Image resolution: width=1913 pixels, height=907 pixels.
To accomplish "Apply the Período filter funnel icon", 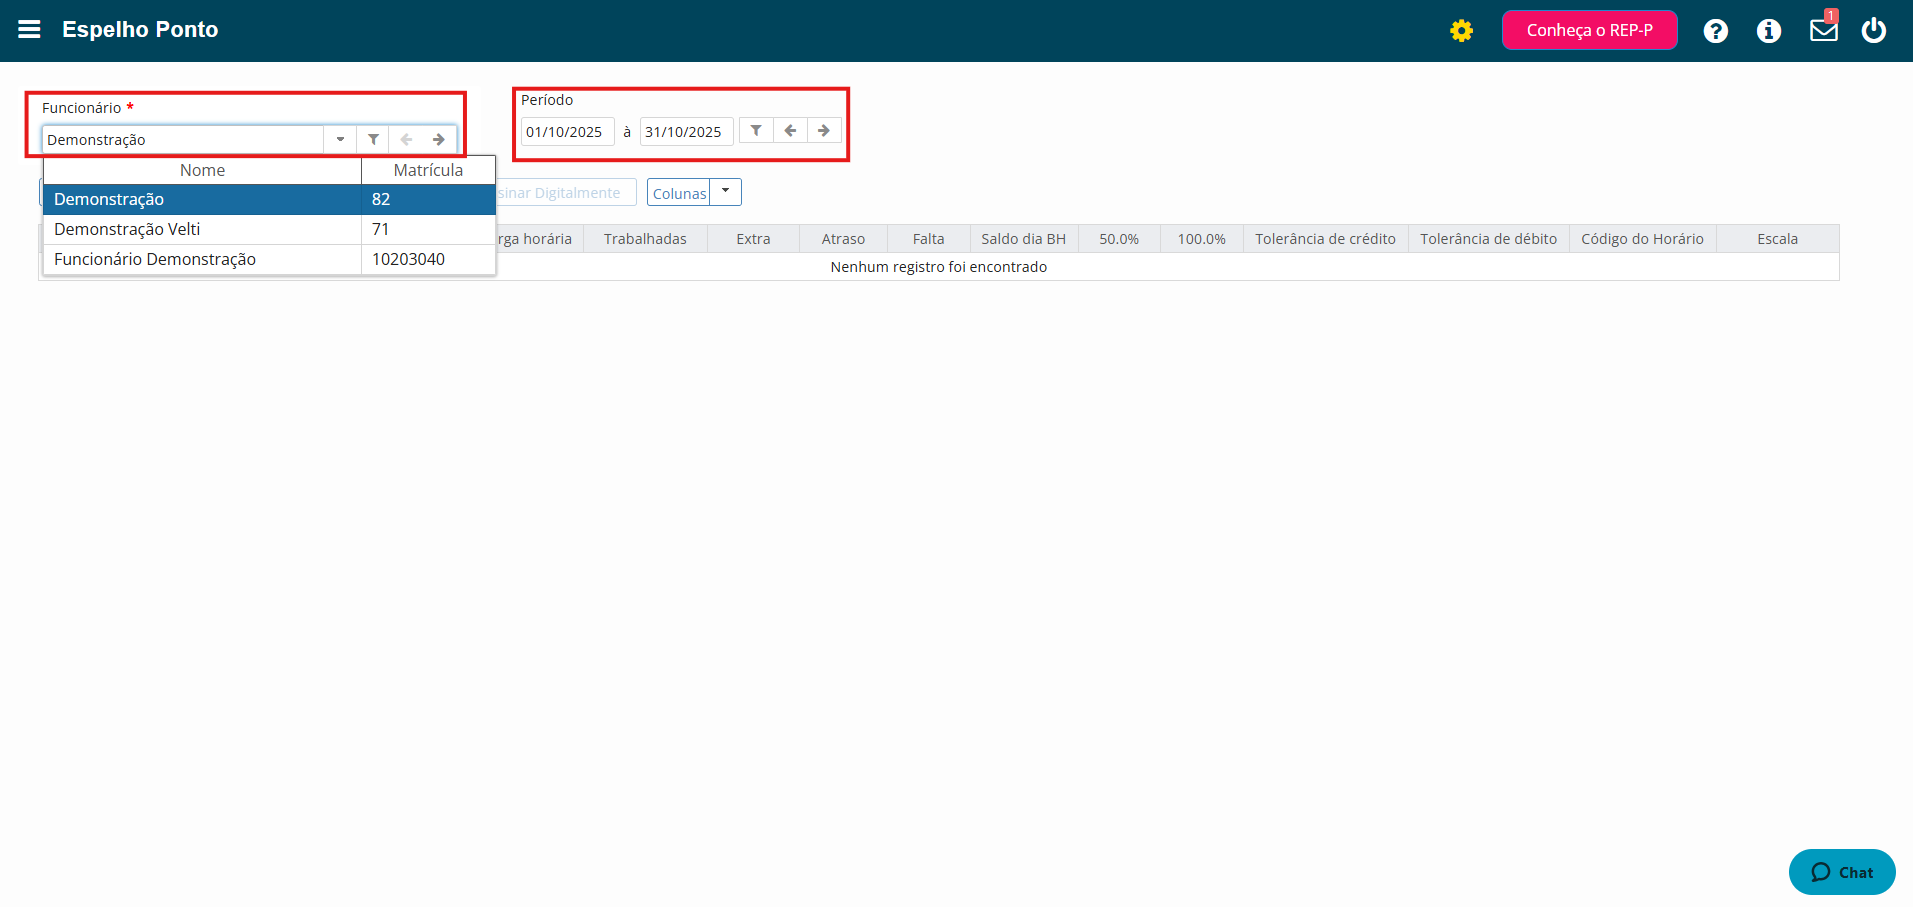I will [756, 131].
